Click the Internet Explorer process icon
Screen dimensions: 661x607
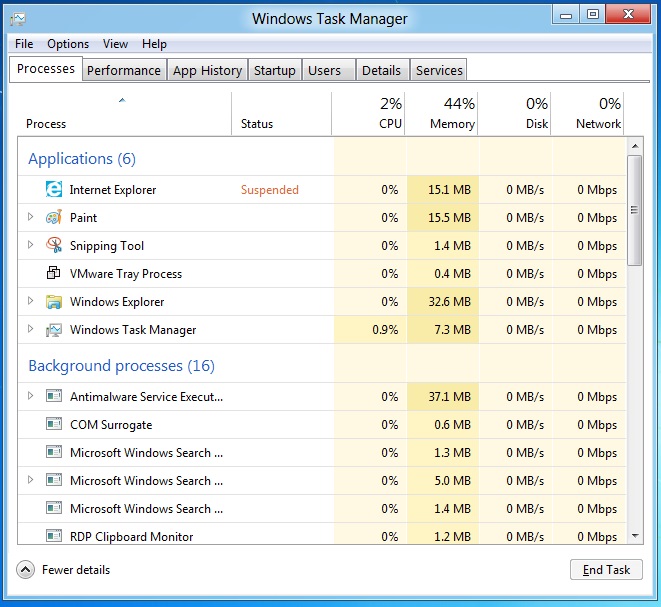54,189
